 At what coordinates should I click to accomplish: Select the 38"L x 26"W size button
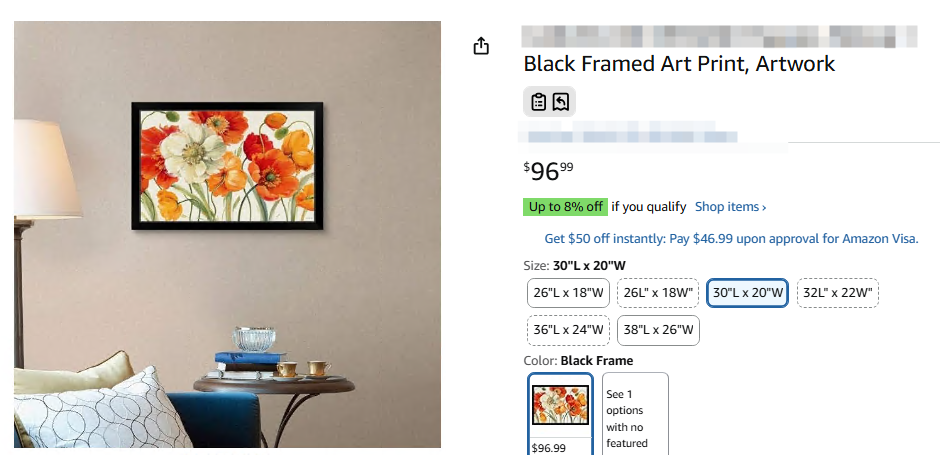click(x=658, y=330)
